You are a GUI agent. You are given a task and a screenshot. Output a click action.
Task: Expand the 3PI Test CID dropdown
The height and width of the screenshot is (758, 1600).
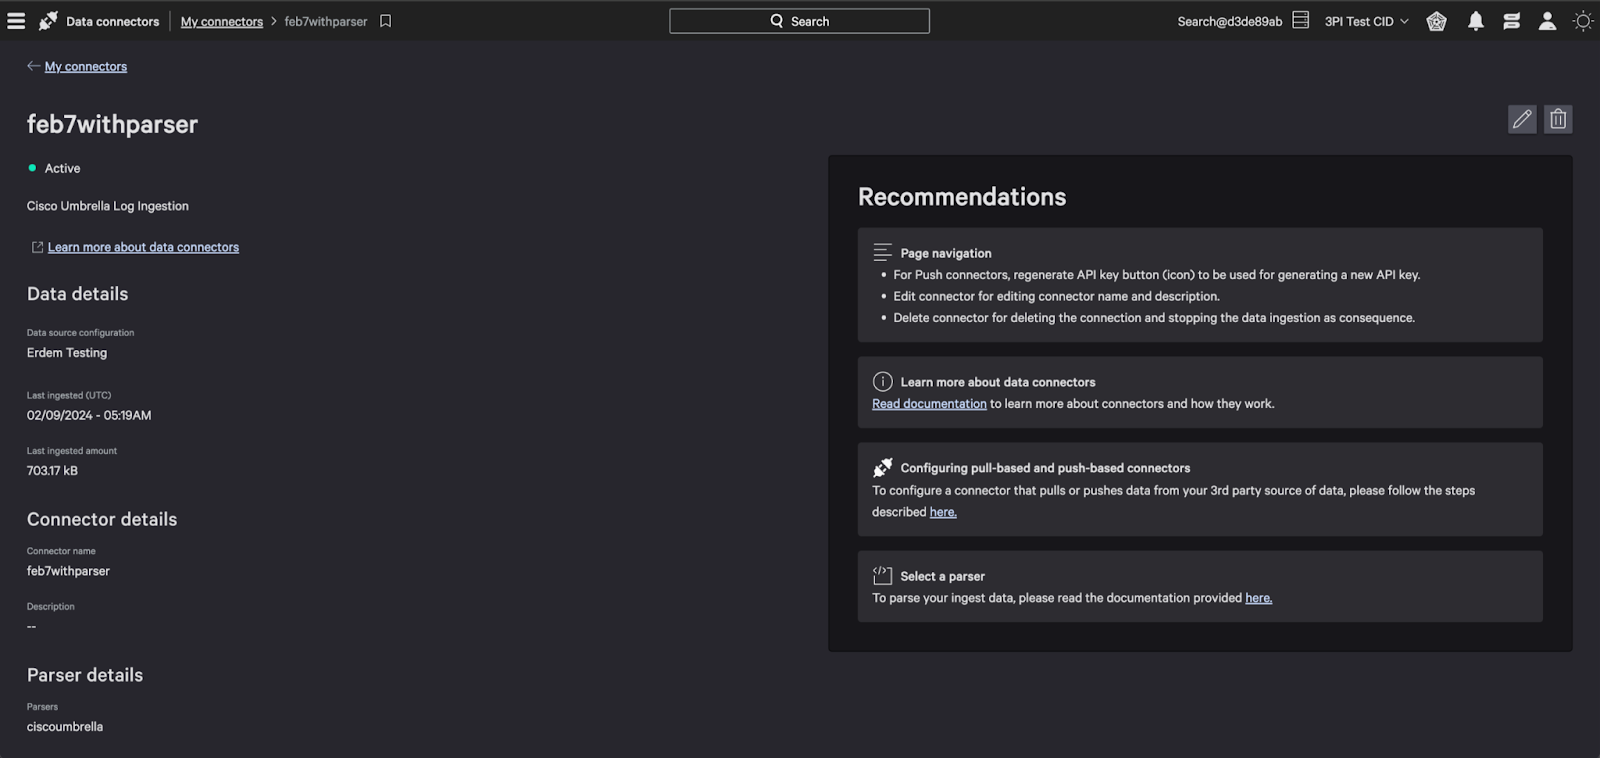tap(1366, 21)
